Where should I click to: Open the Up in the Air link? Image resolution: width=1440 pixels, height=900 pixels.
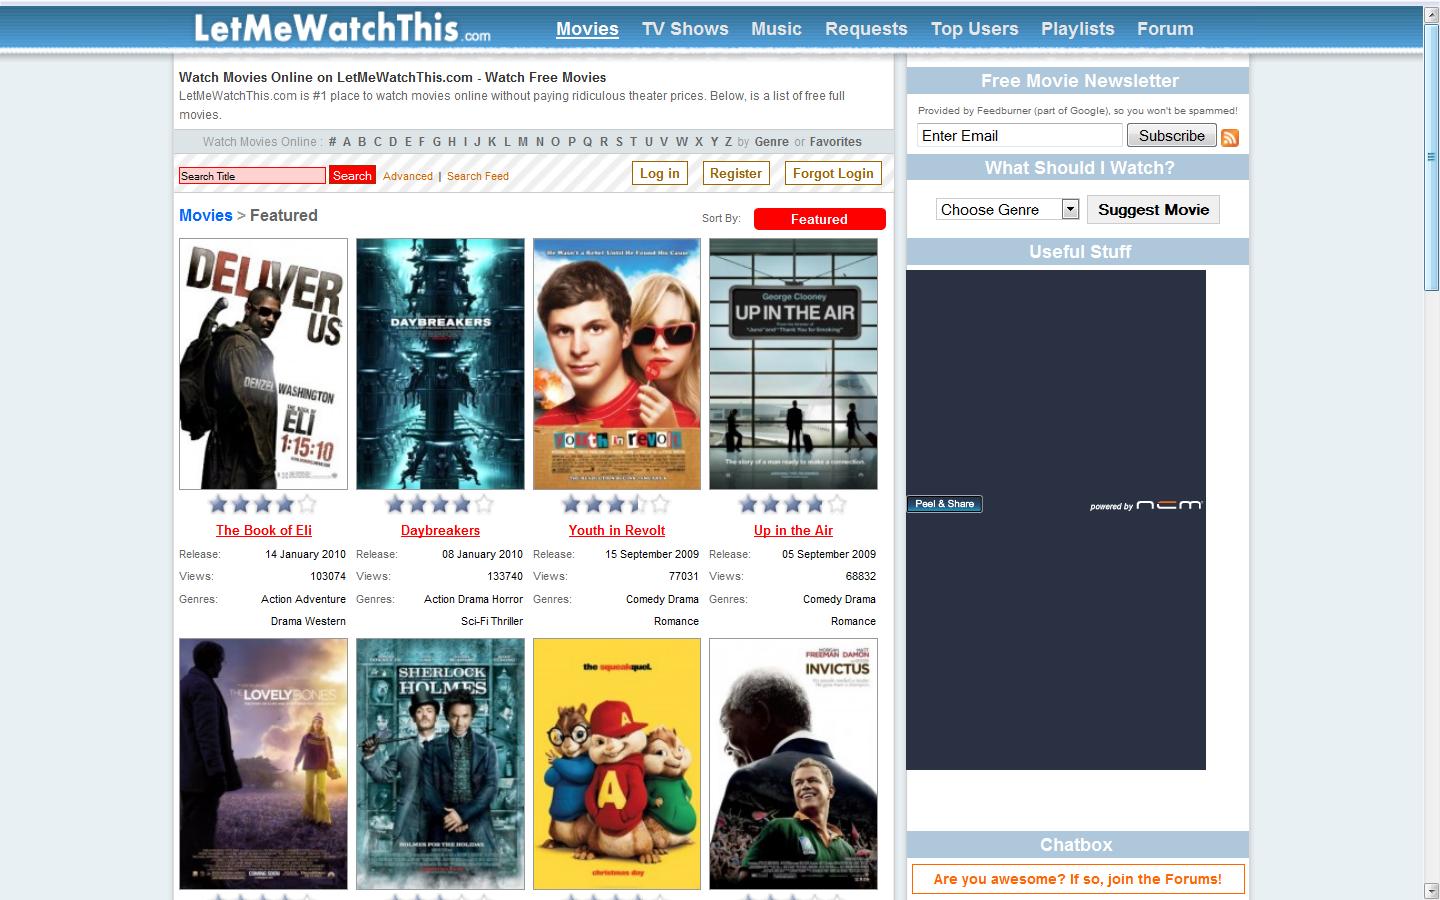click(x=793, y=530)
